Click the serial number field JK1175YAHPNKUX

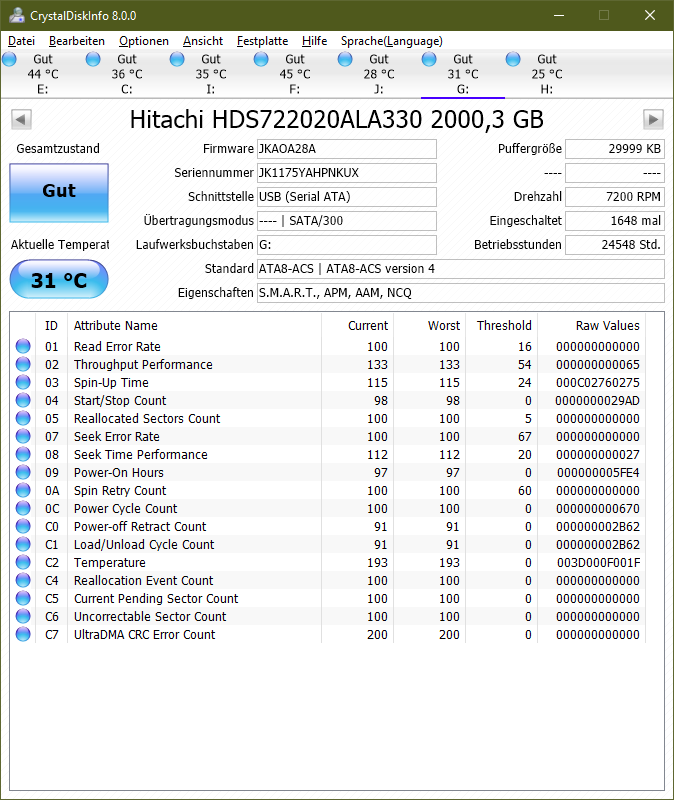tap(347, 173)
